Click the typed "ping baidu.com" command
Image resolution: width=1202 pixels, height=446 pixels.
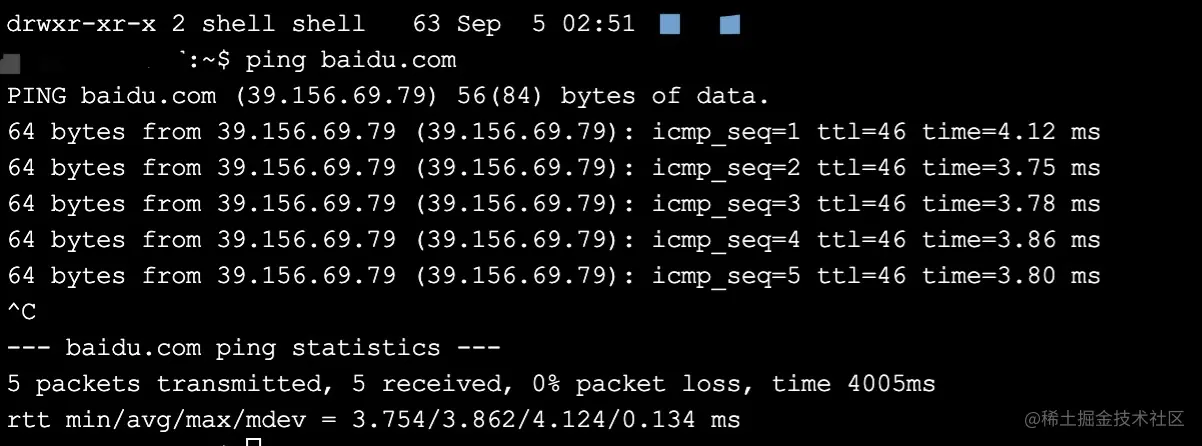coord(350,60)
